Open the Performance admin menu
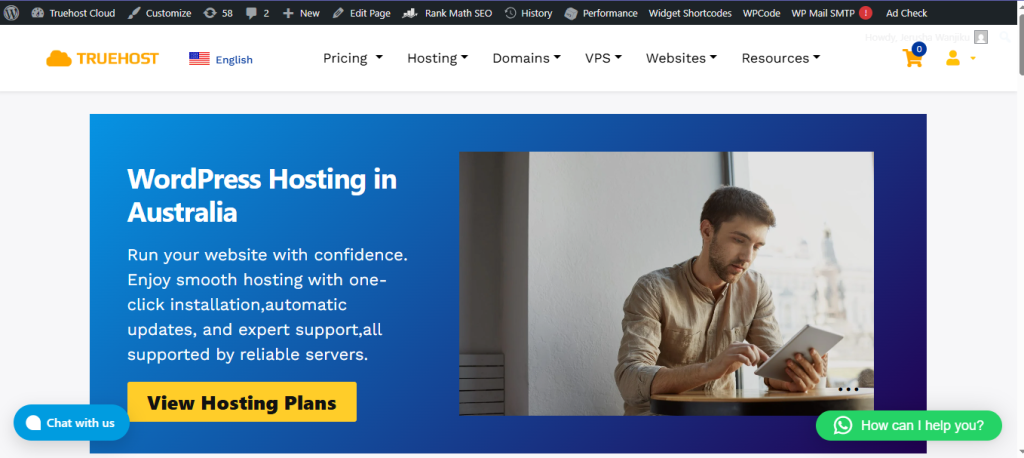Screen dimensions: 1024x458 tap(601, 12)
